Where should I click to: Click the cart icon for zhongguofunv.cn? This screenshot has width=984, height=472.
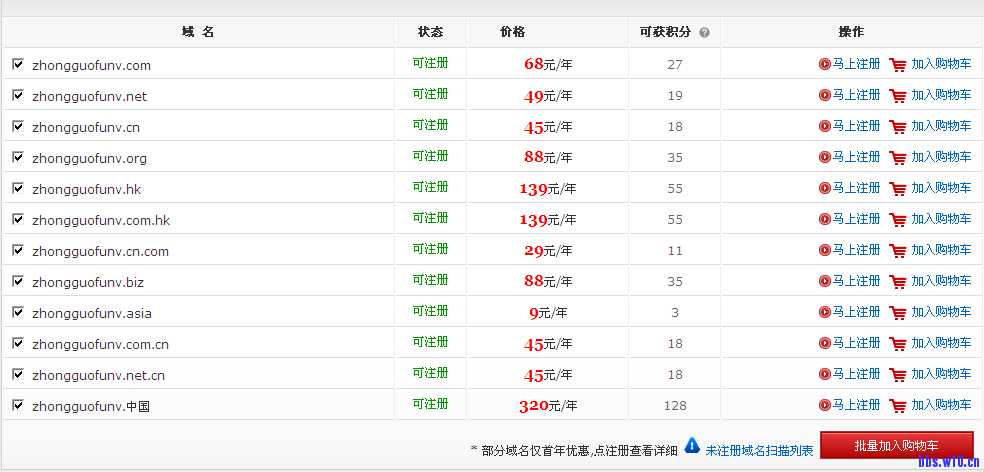(x=898, y=126)
